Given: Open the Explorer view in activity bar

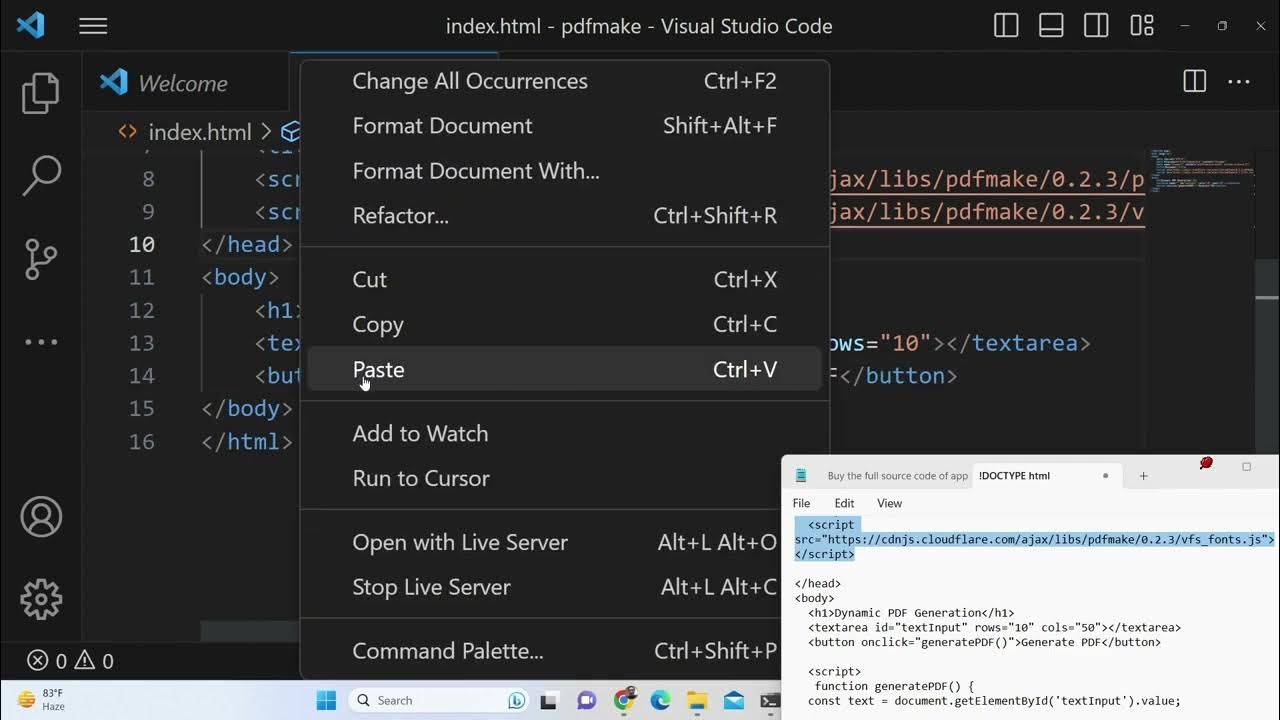Looking at the screenshot, I should click(41, 93).
